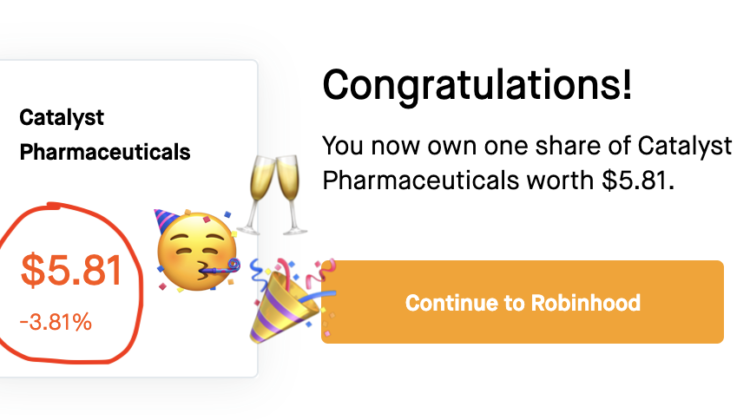Click the Congratulations! heading

(x=476, y=85)
